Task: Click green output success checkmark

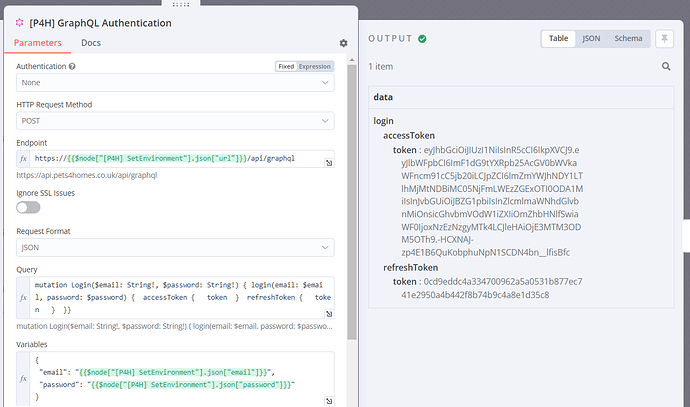Action: click(422, 39)
